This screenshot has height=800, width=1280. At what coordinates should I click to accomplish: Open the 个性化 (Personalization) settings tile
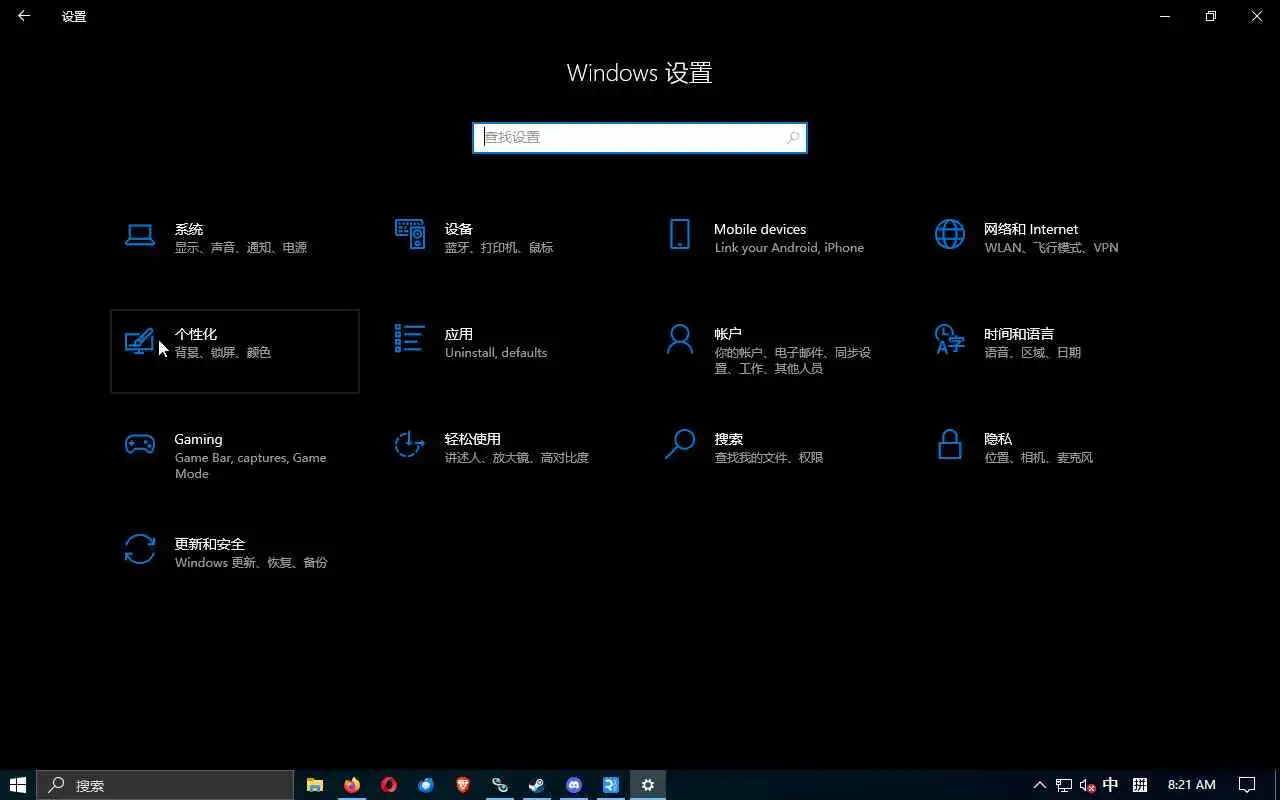[x=234, y=351]
